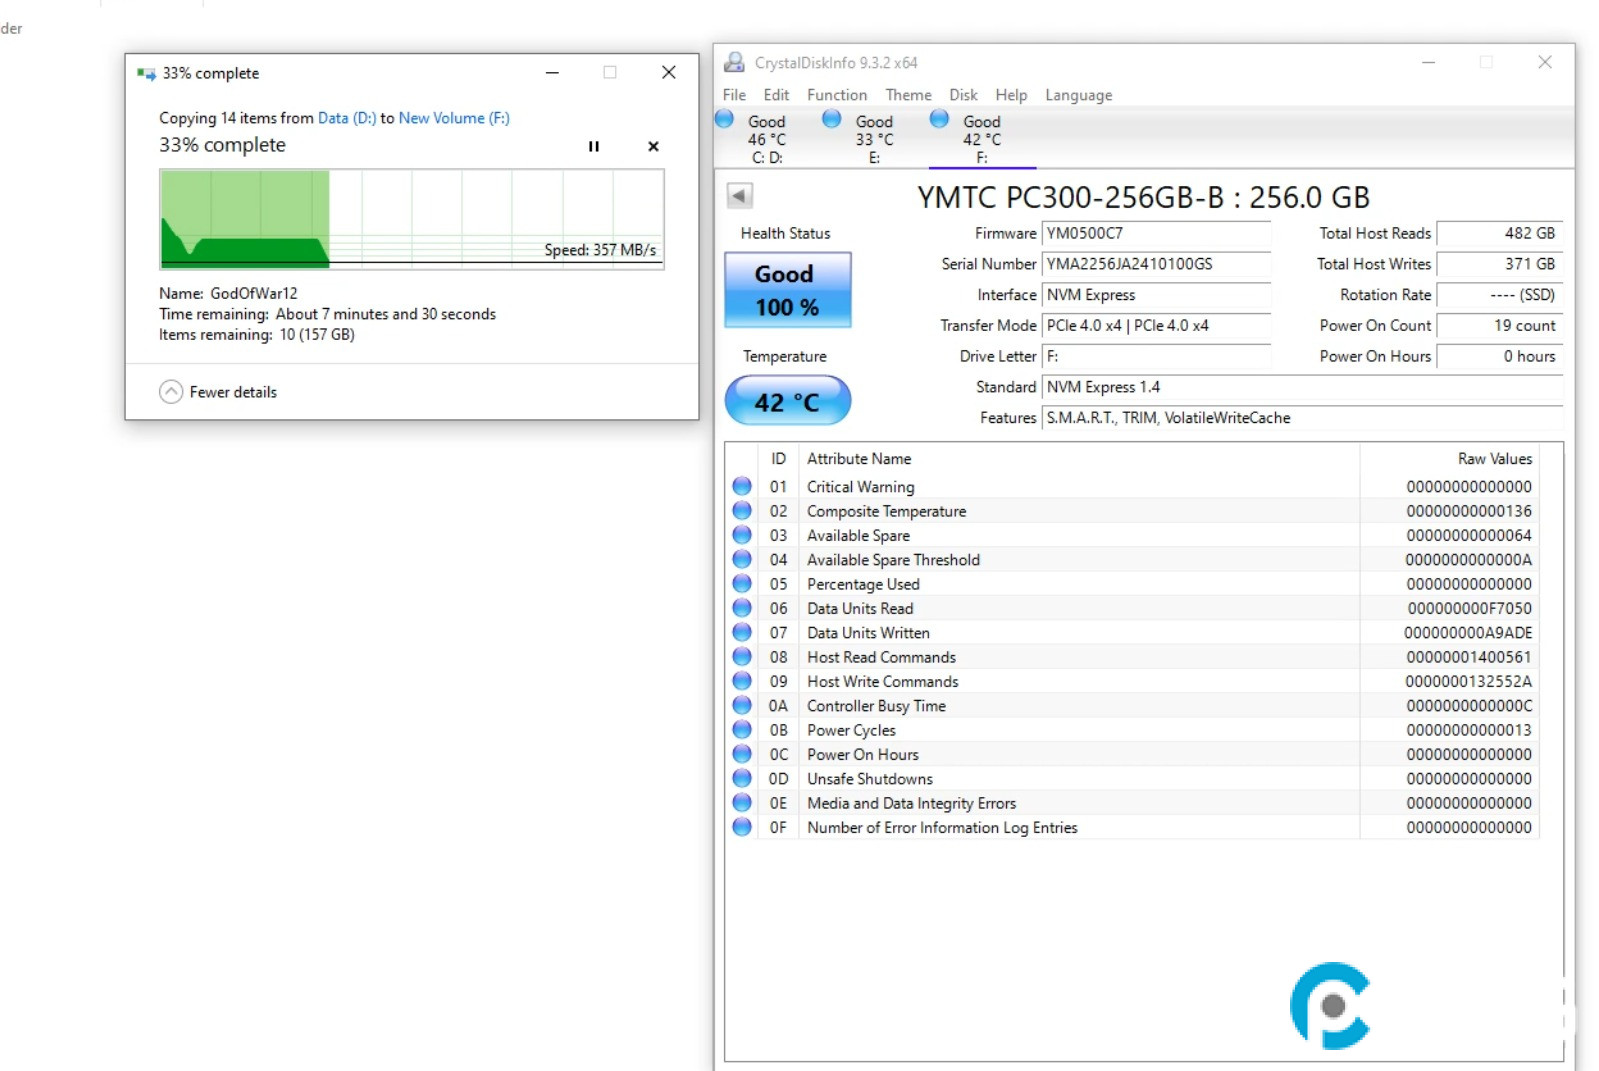Click the Features field with S.M.A.R.T., TRIM
The height and width of the screenshot is (1071, 1599).
point(1302,418)
